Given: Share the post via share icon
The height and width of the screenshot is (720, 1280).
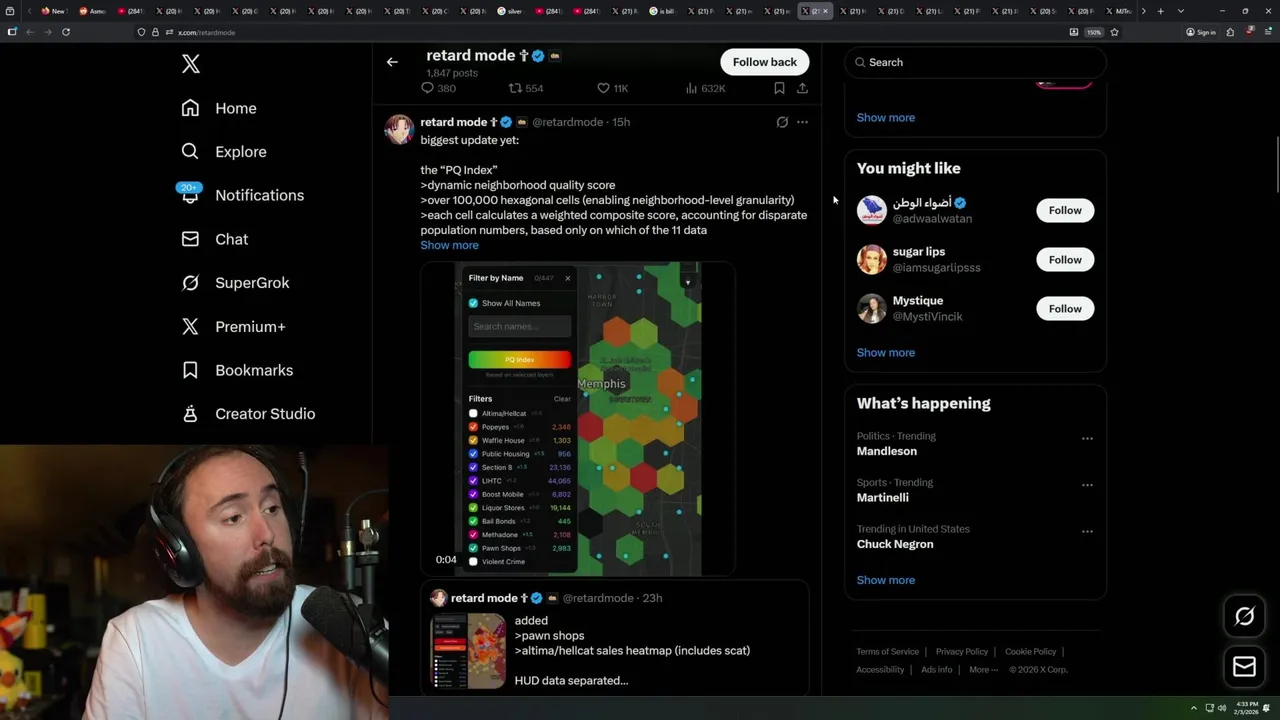Looking at the screenshot, I should click(x=802, y=88).
